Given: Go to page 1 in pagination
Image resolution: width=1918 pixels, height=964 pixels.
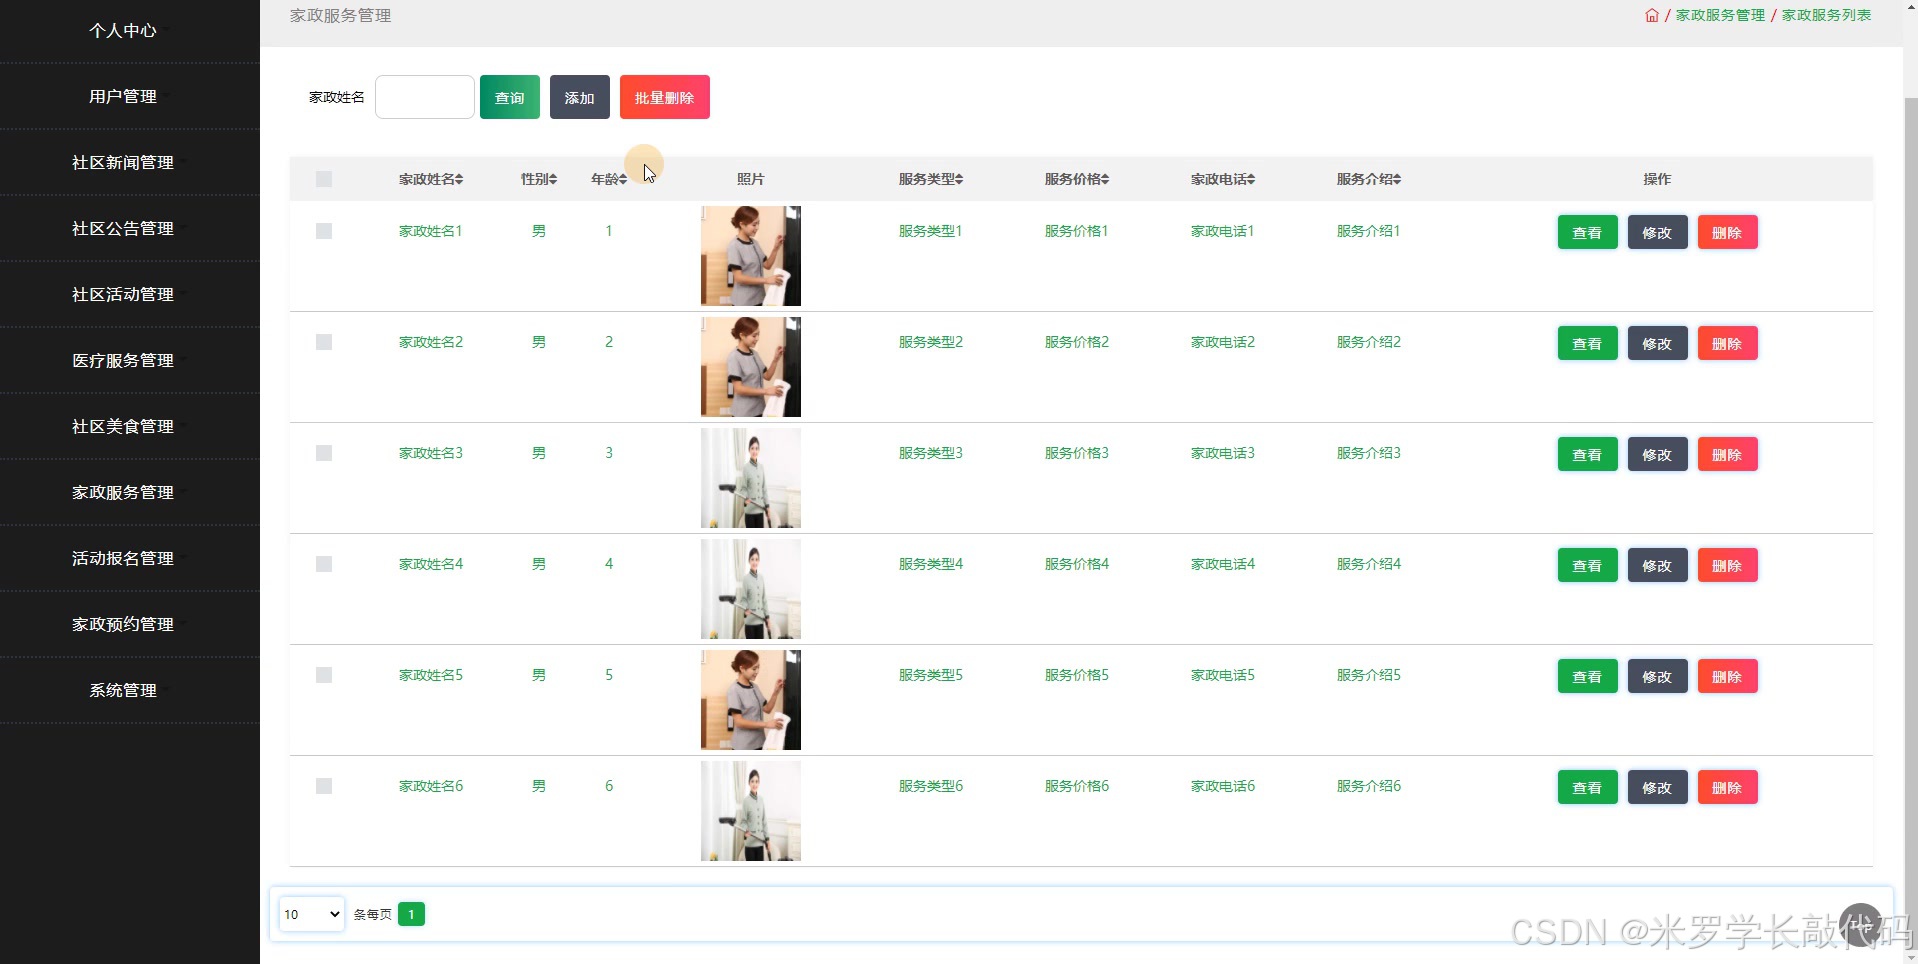Looking at the screenshot, I should click(411, 914).
